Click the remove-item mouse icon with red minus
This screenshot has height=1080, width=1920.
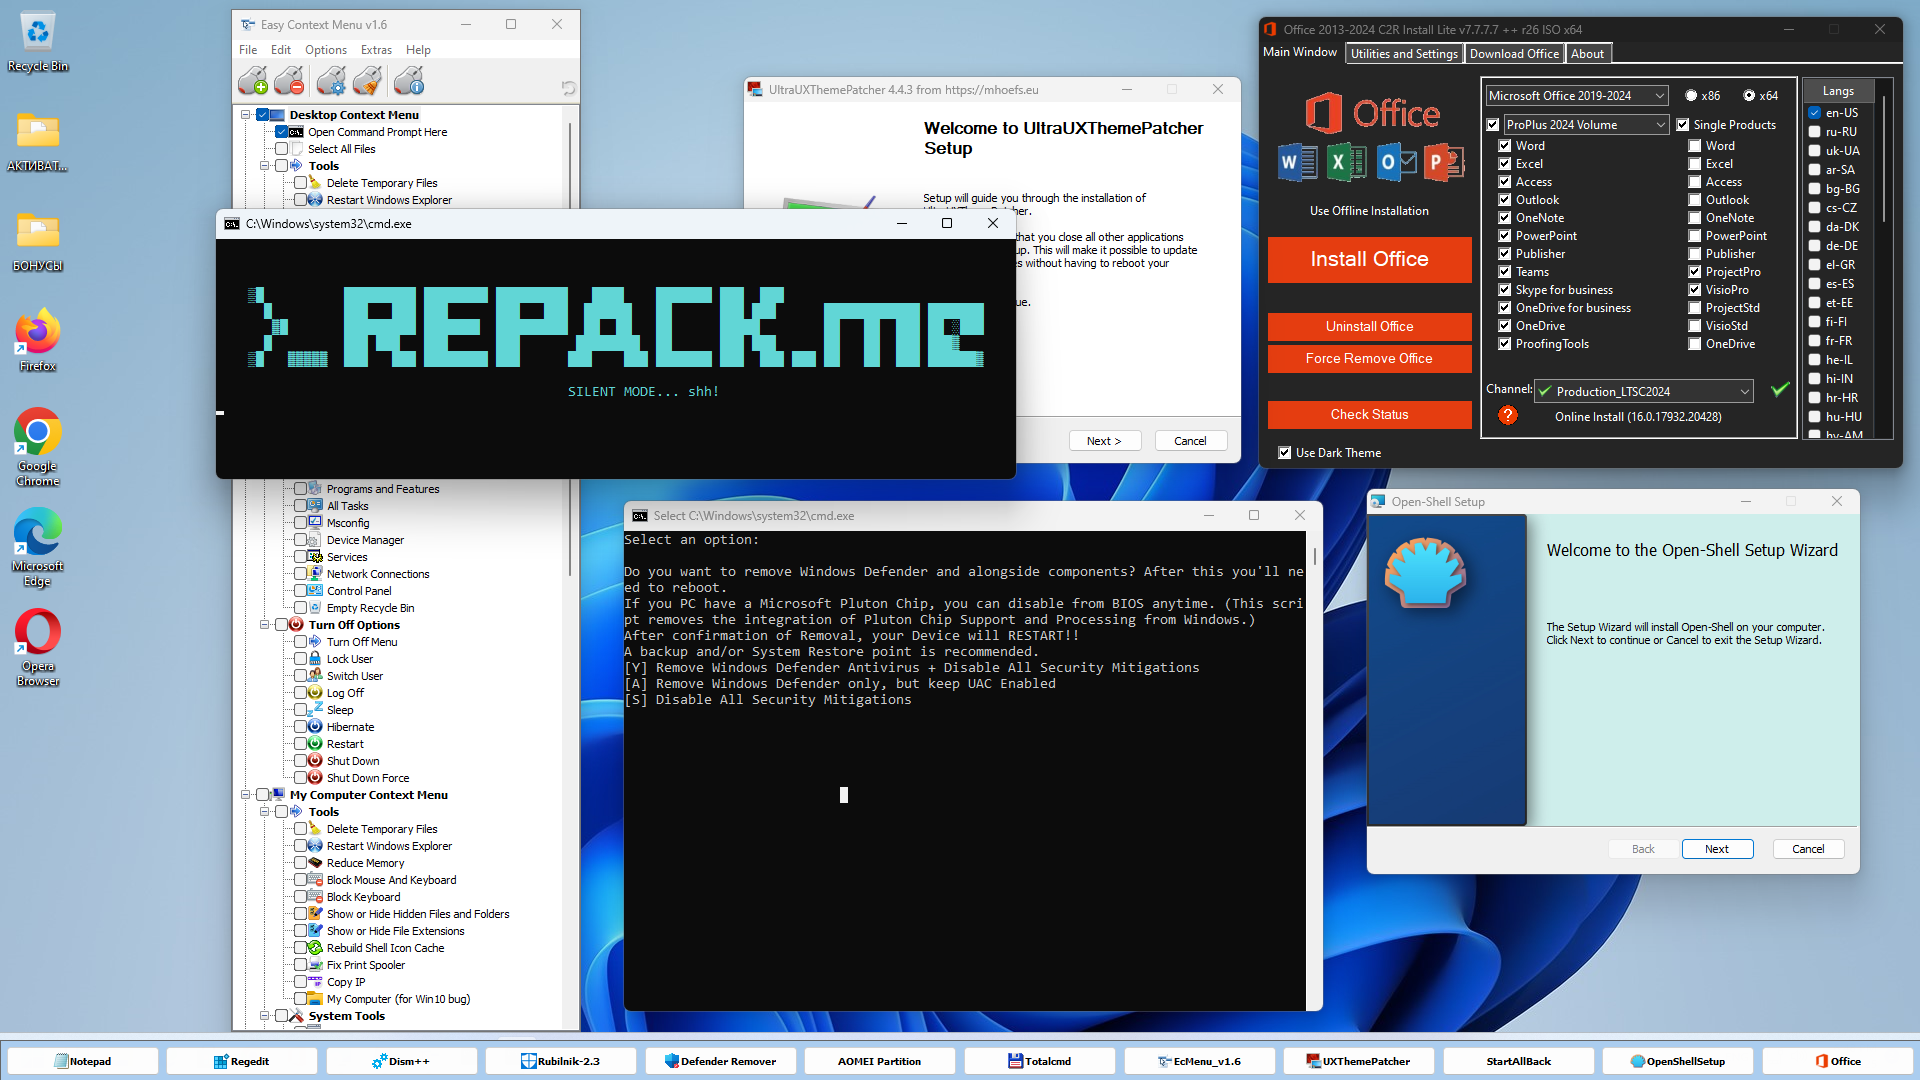289,81
